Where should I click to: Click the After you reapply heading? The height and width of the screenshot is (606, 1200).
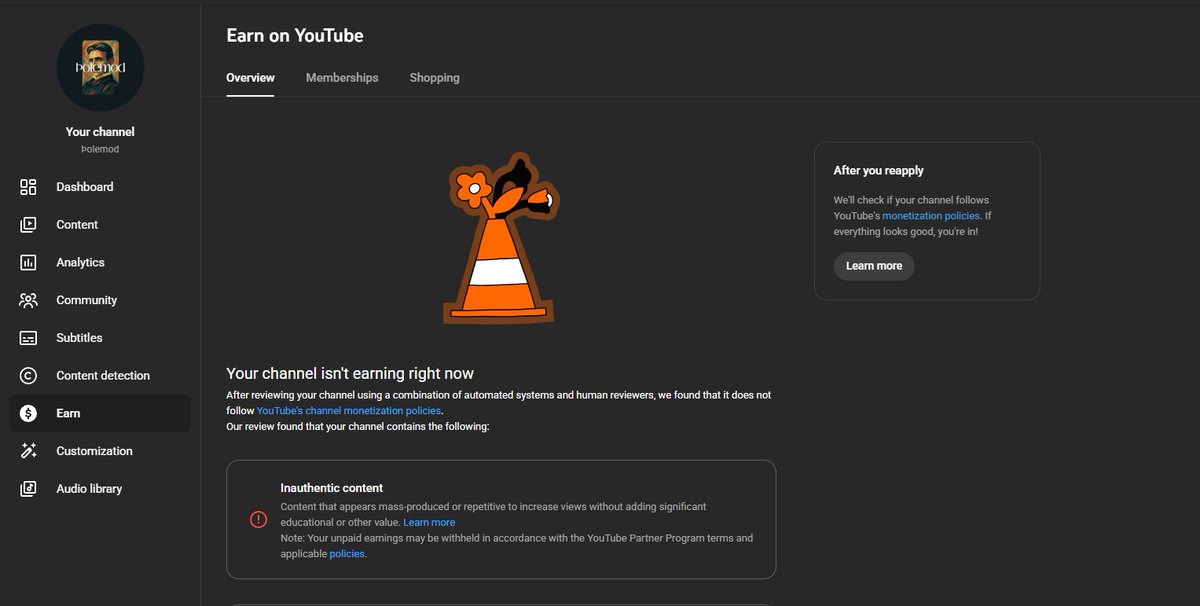(x=879, y=171)
